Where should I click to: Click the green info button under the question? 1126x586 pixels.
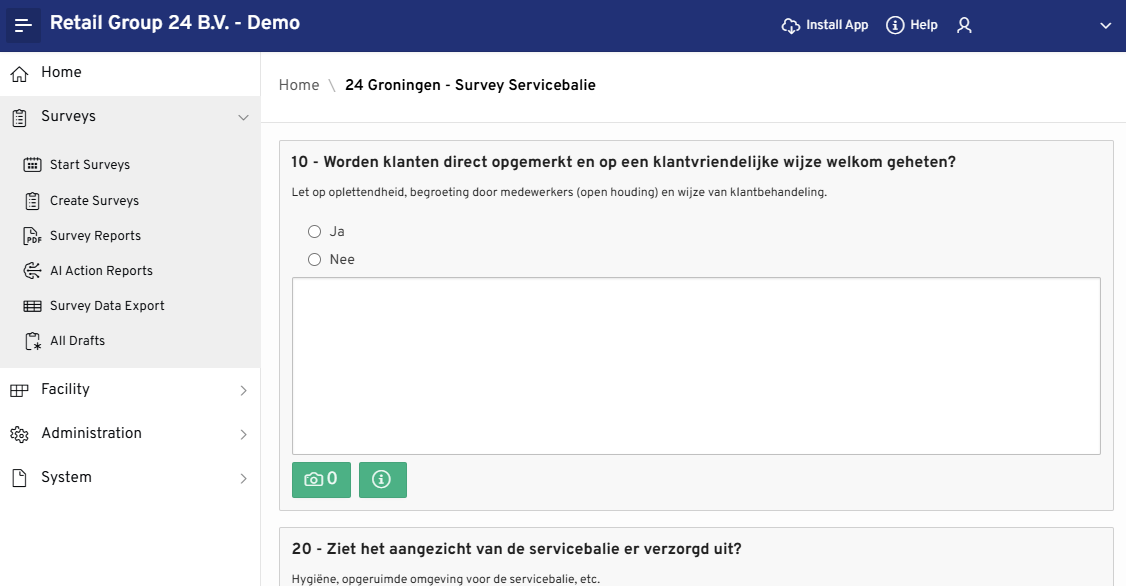point(382,479)
